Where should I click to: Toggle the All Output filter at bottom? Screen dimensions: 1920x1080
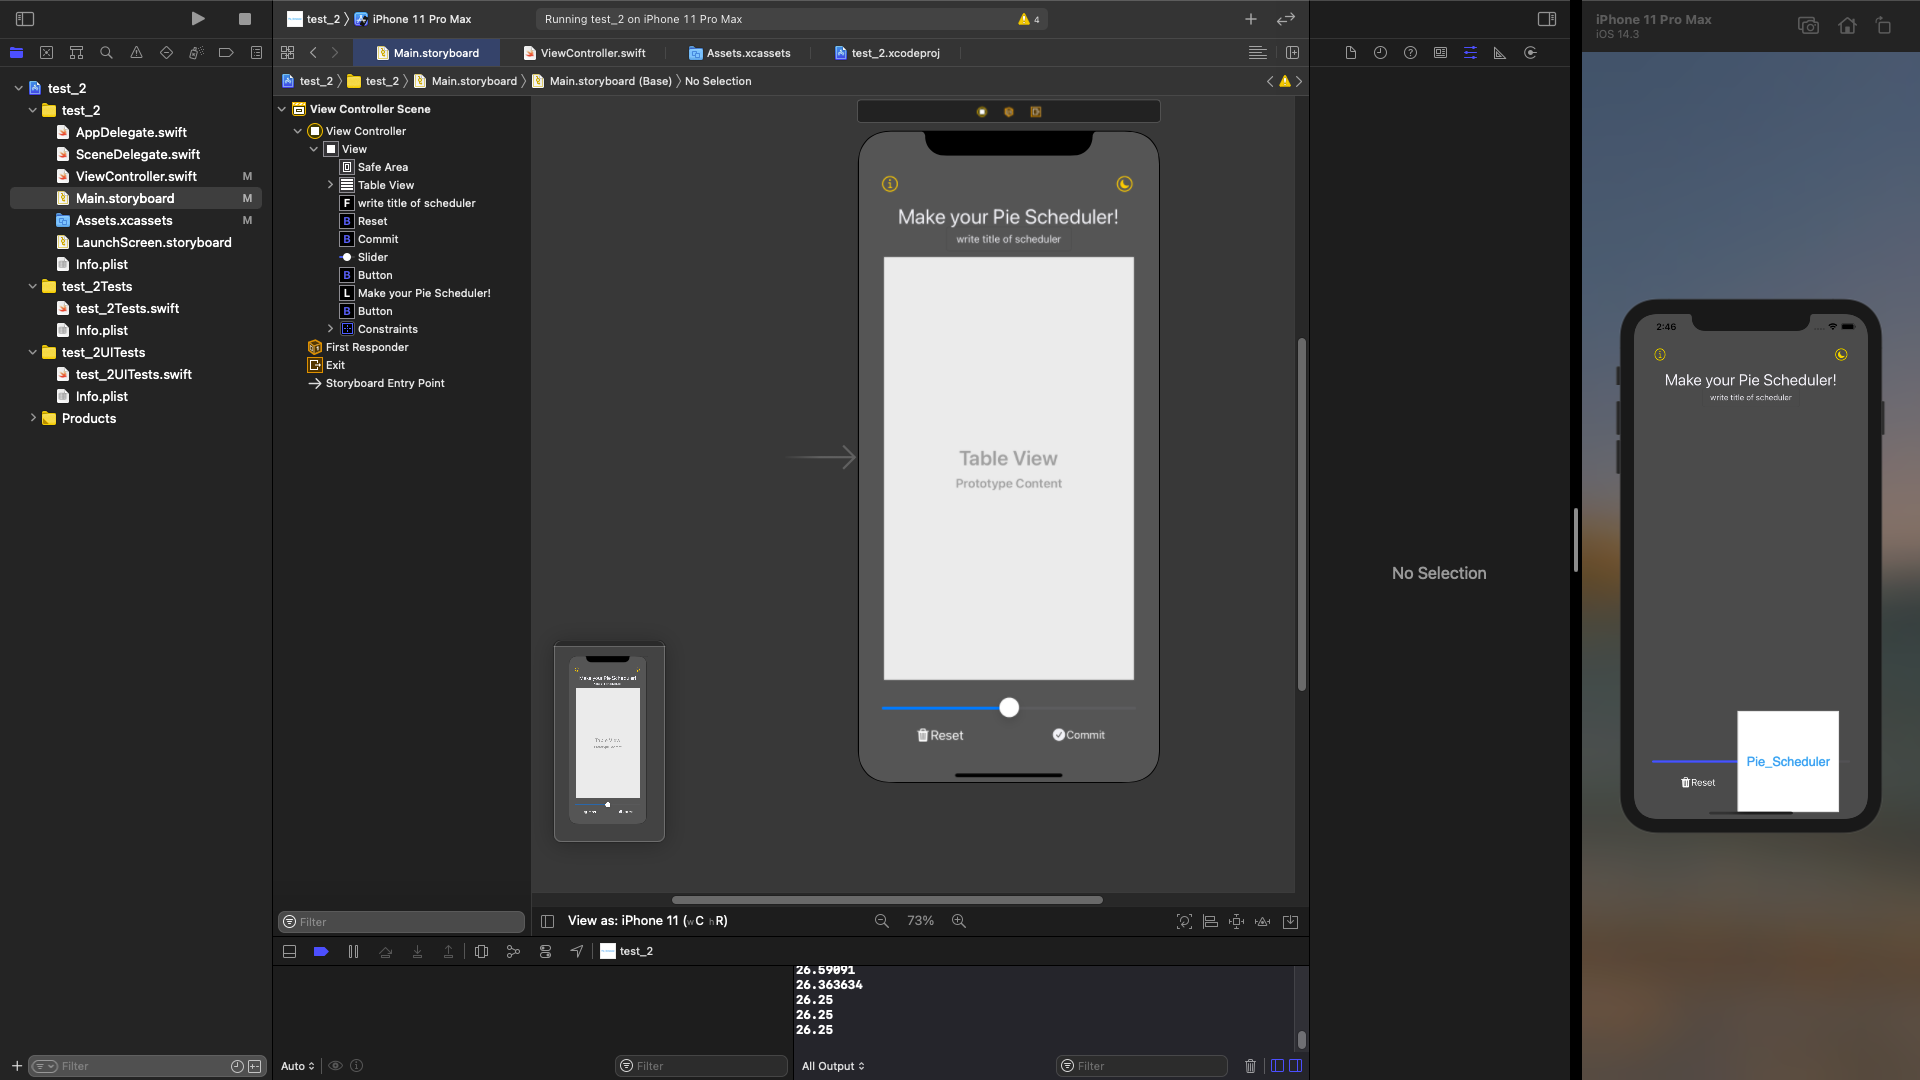[x=833, y=1065]
